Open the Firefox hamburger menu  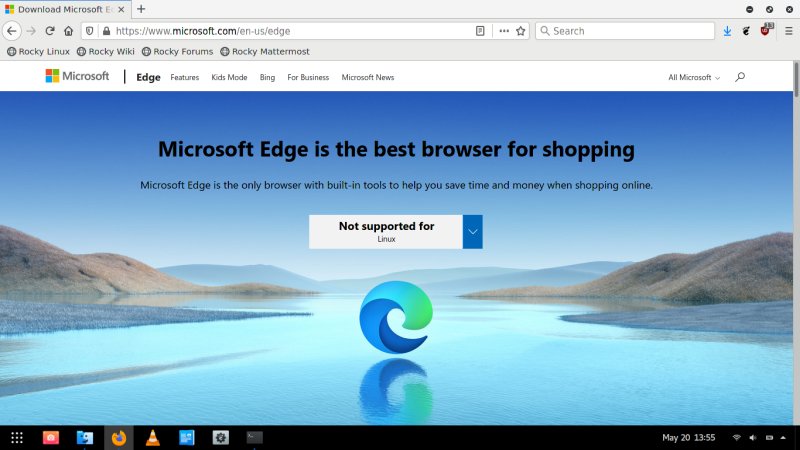(788, 31)
